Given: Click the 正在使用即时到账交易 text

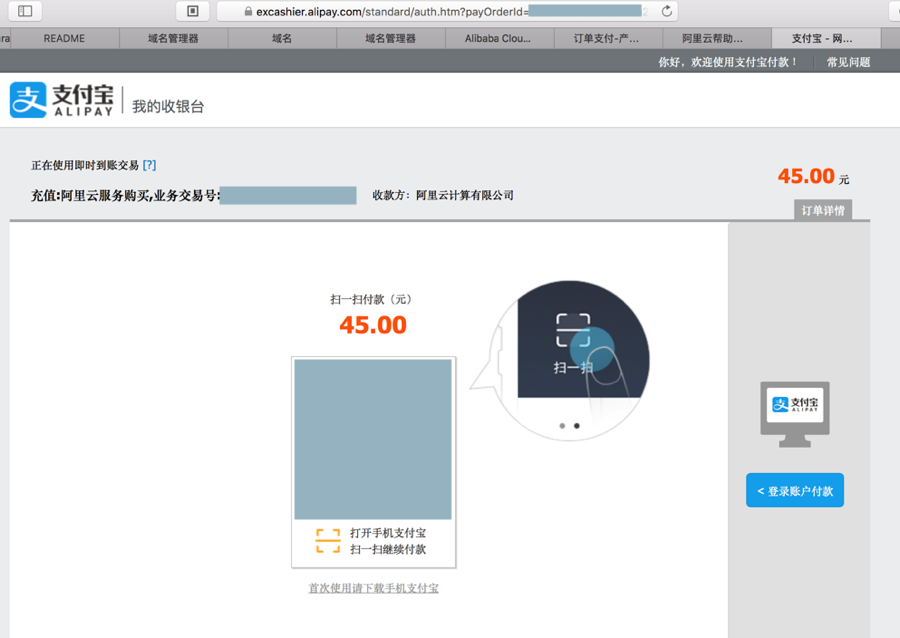Looking at the screenshot, I should pos(85,165).
